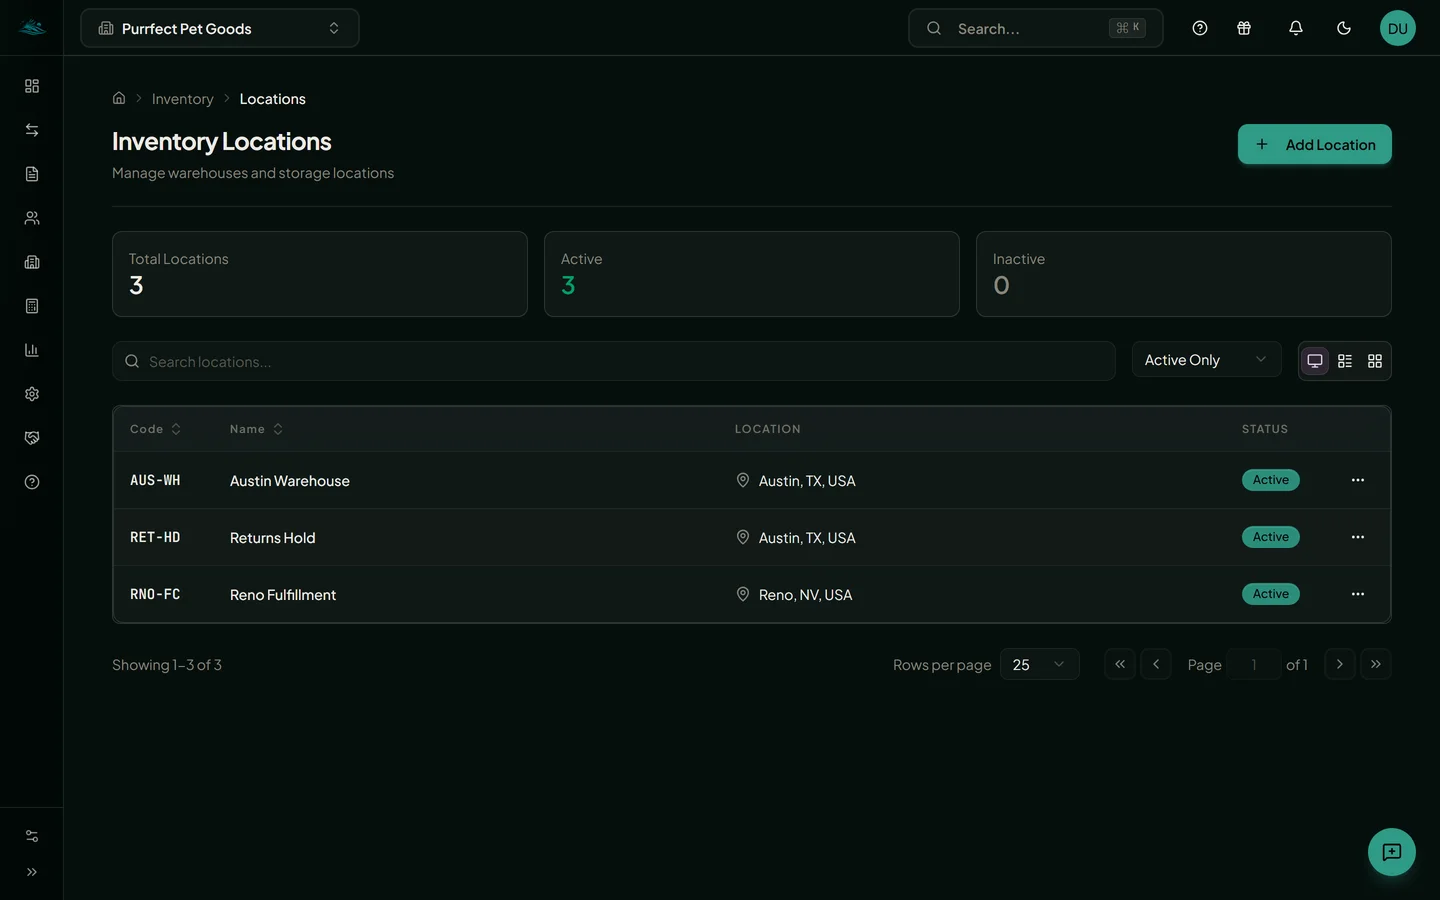Go to last page of results
1440x900 pixels.
pos(1376,664)
